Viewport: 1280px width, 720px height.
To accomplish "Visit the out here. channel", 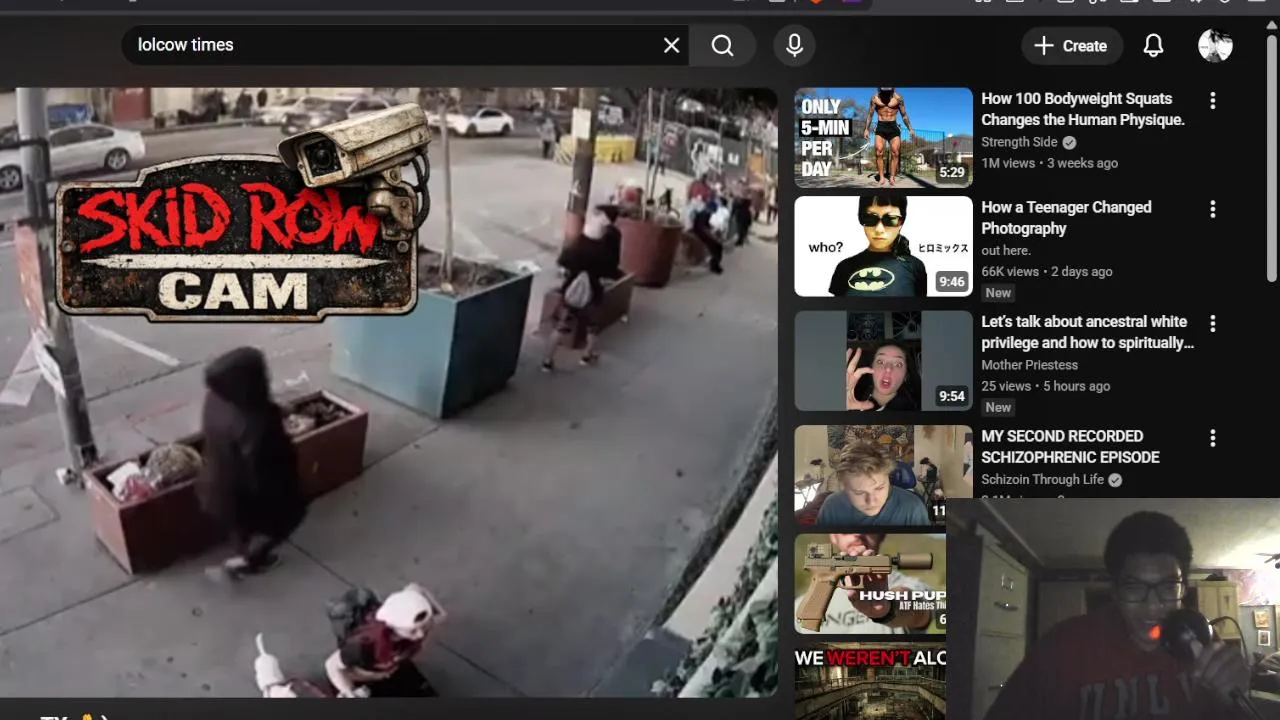I will click(1006, 251).
